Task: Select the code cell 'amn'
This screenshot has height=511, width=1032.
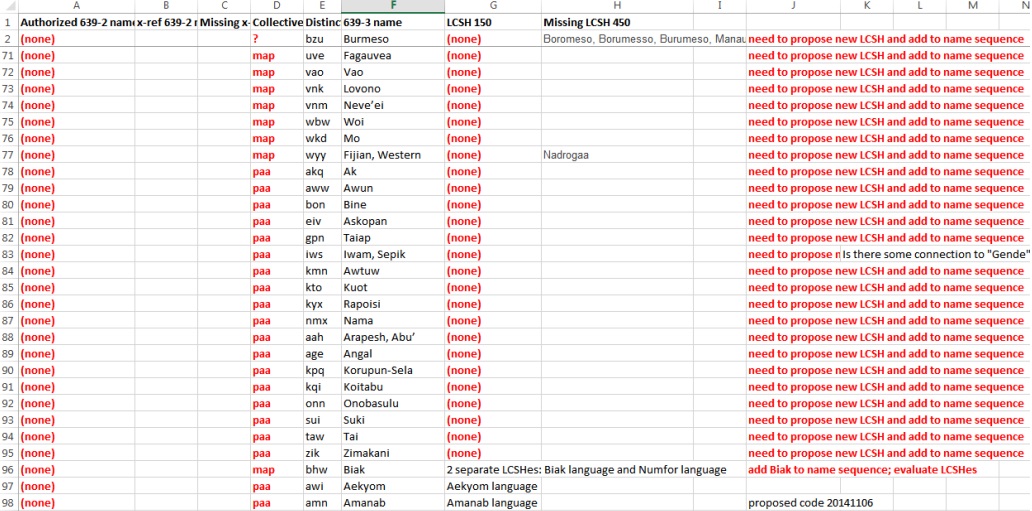Action: [x=322, y=502]
